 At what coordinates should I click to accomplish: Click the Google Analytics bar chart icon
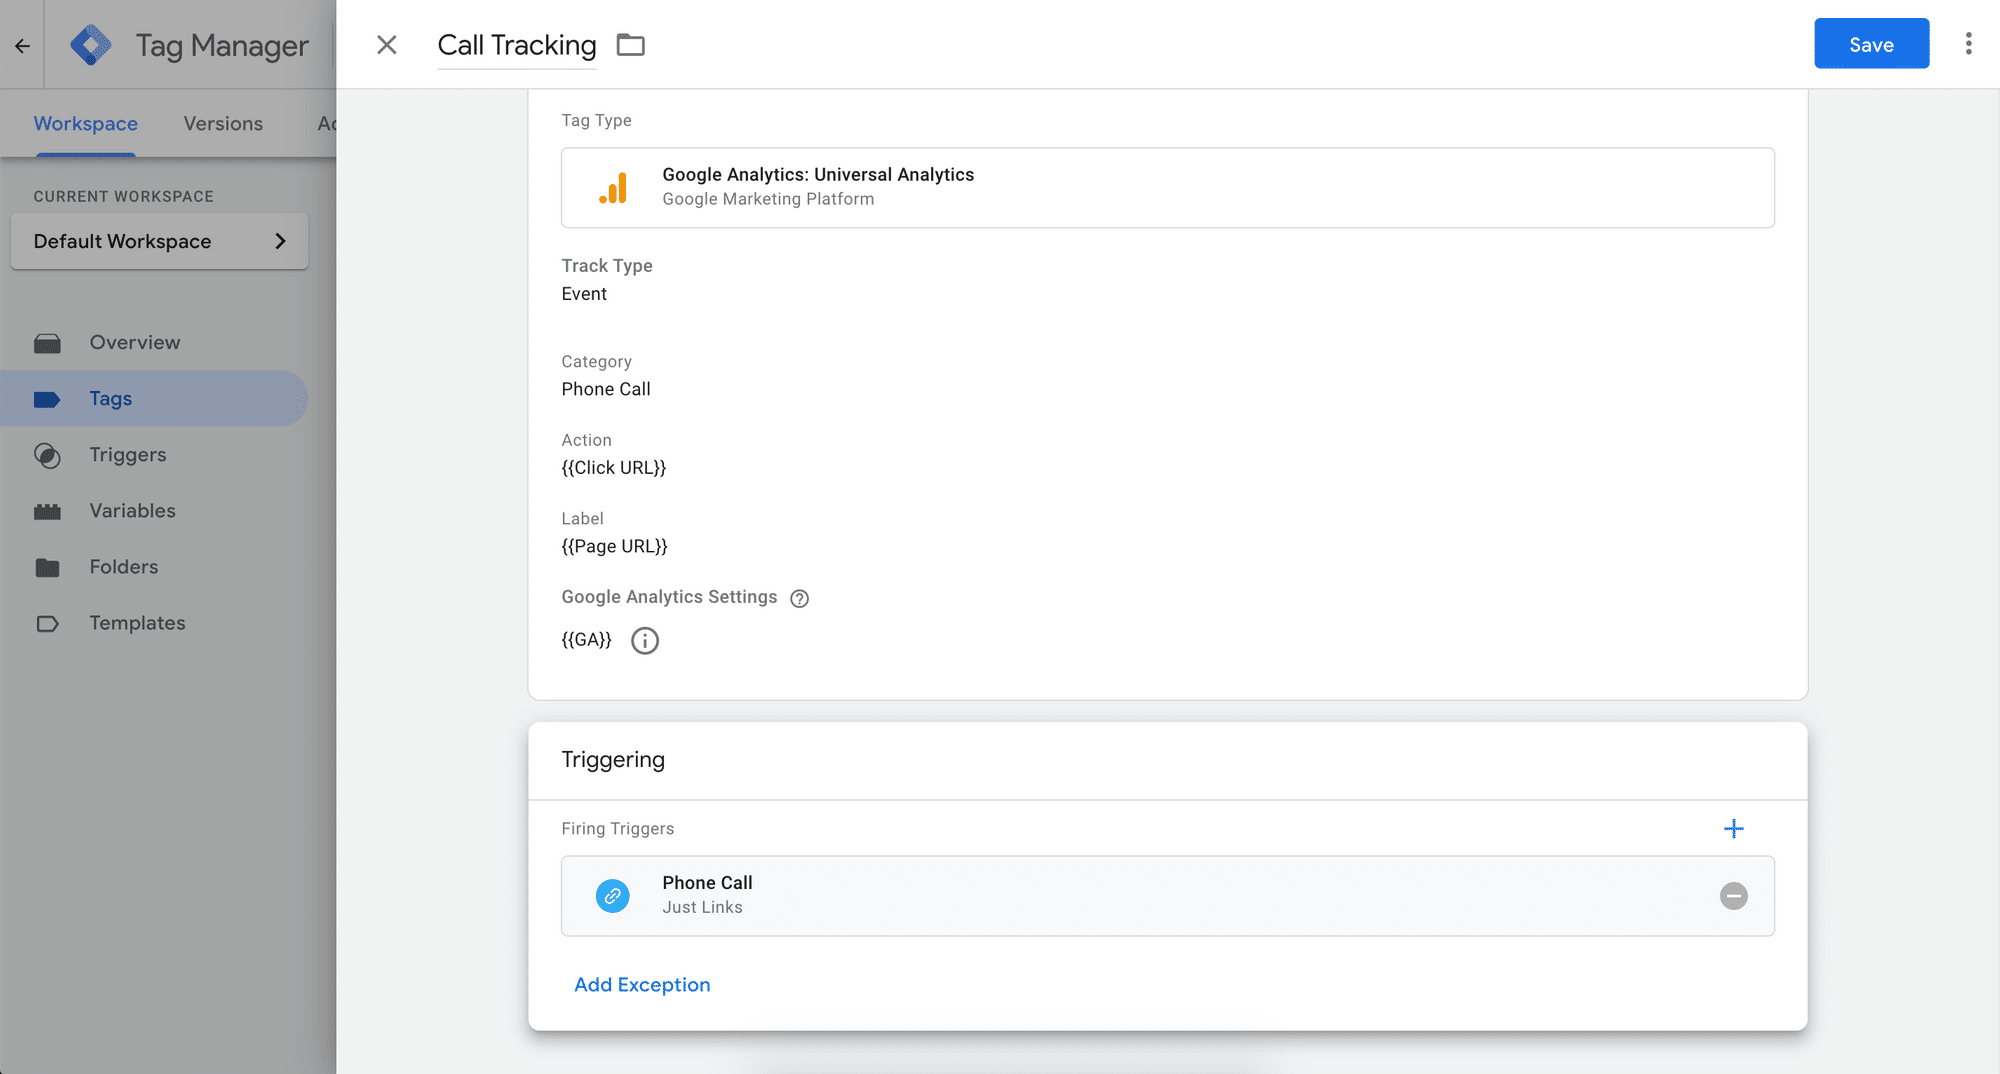613,188
